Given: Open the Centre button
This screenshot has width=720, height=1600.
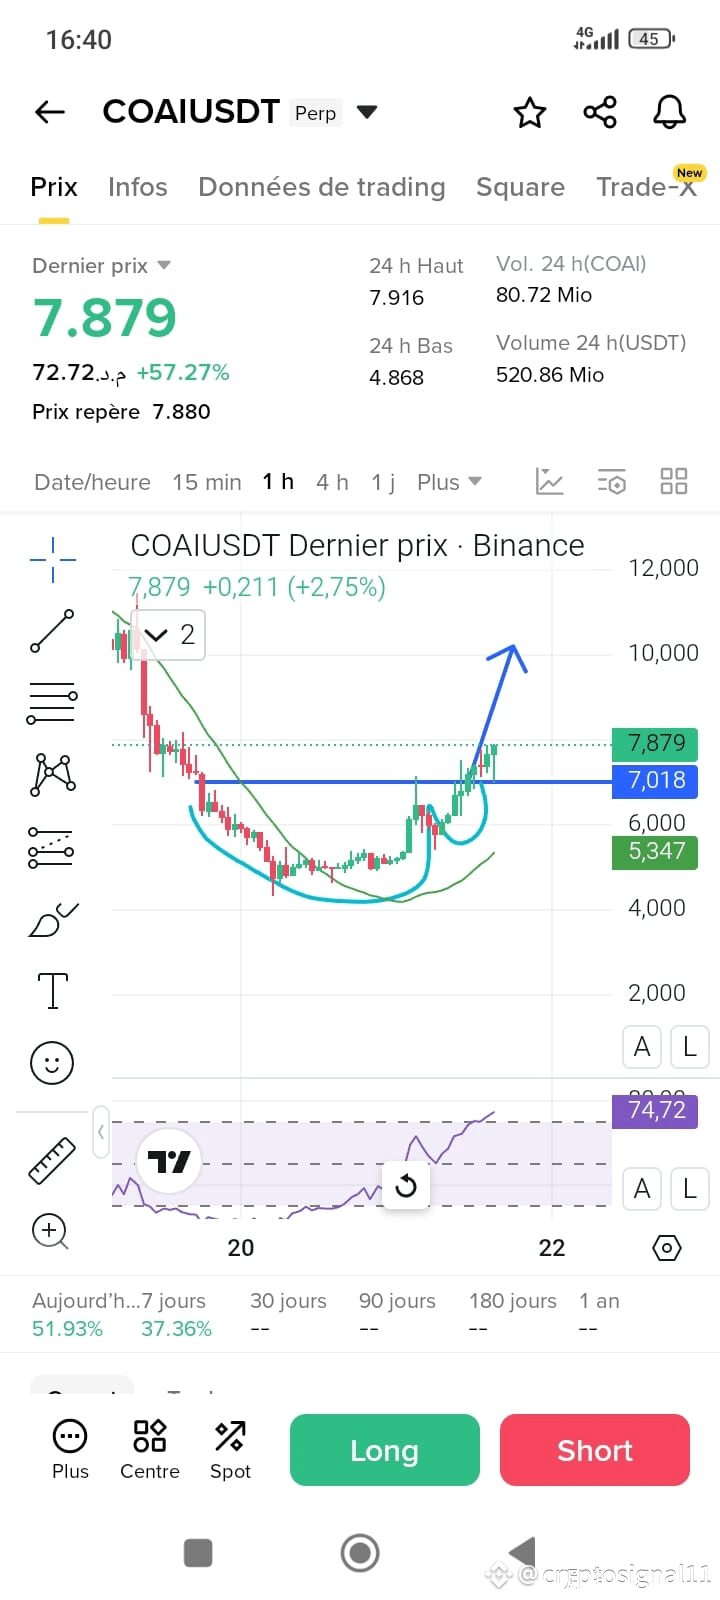Looking at the screenshot, I should 150,1450.
